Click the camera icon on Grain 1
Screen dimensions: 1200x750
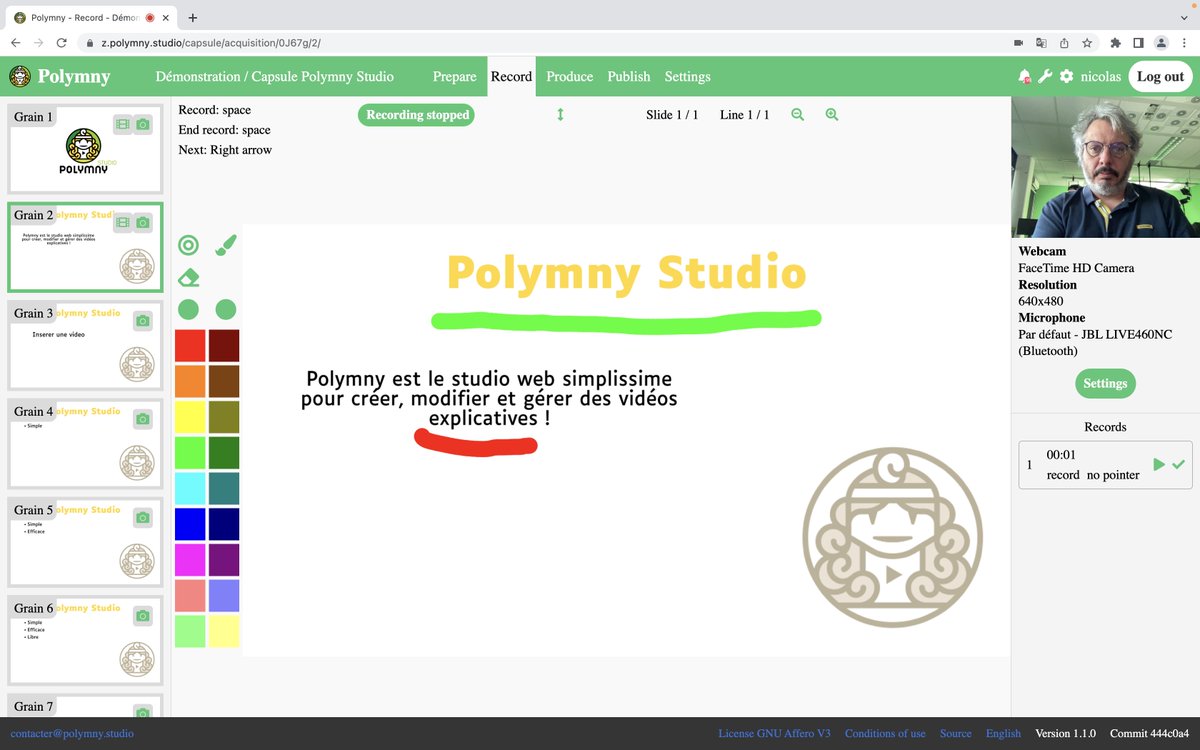coord(143,124)
